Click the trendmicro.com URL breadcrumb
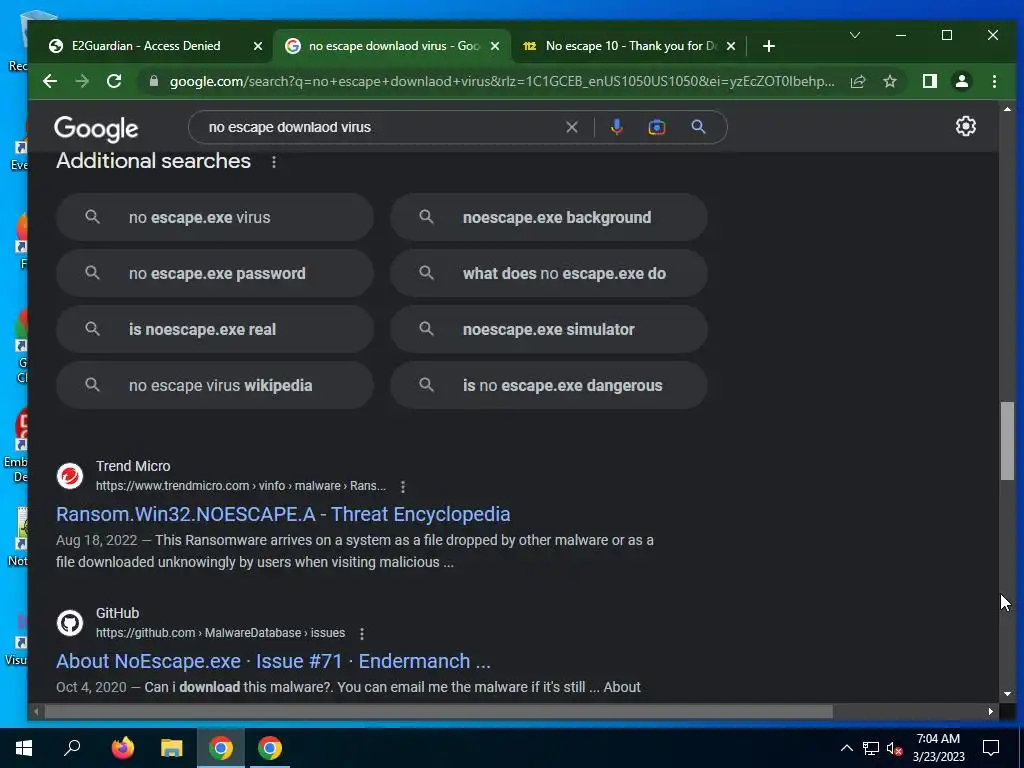The image size is (1024, 768). (240, 486)
